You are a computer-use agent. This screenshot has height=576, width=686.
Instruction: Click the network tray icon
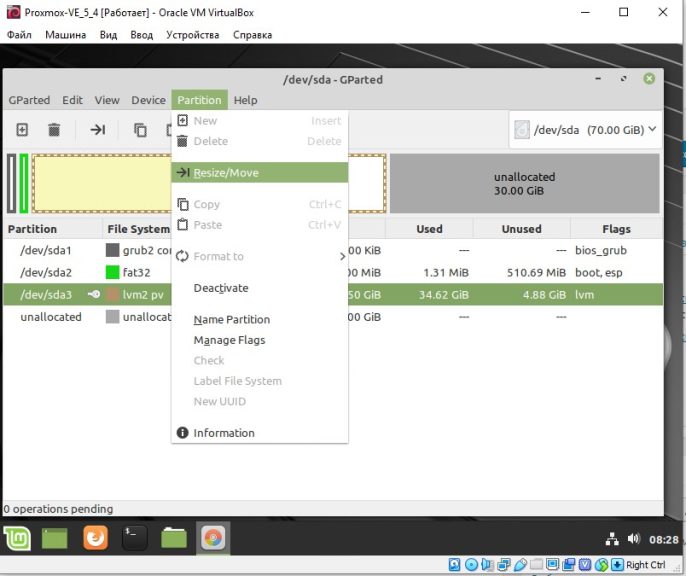point(612,539)
